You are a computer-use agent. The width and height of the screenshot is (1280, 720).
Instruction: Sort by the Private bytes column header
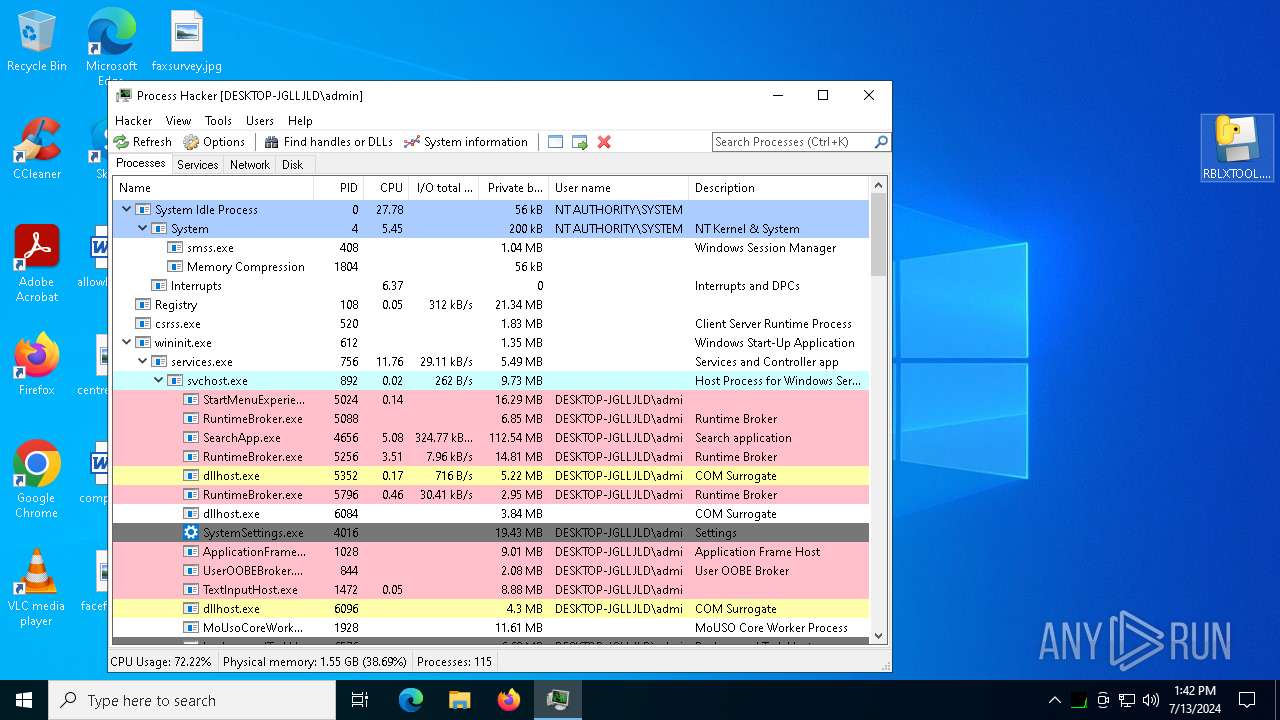coord(514,188)
